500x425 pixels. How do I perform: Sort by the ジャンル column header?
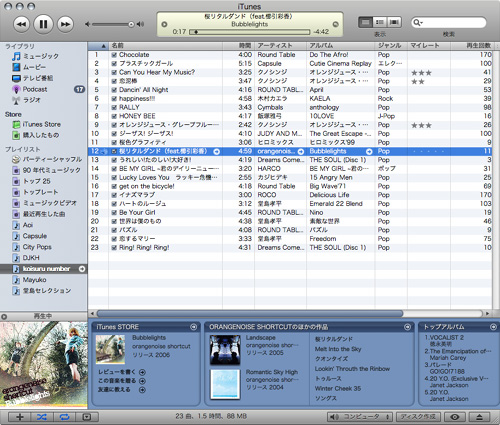pos(391,46)
